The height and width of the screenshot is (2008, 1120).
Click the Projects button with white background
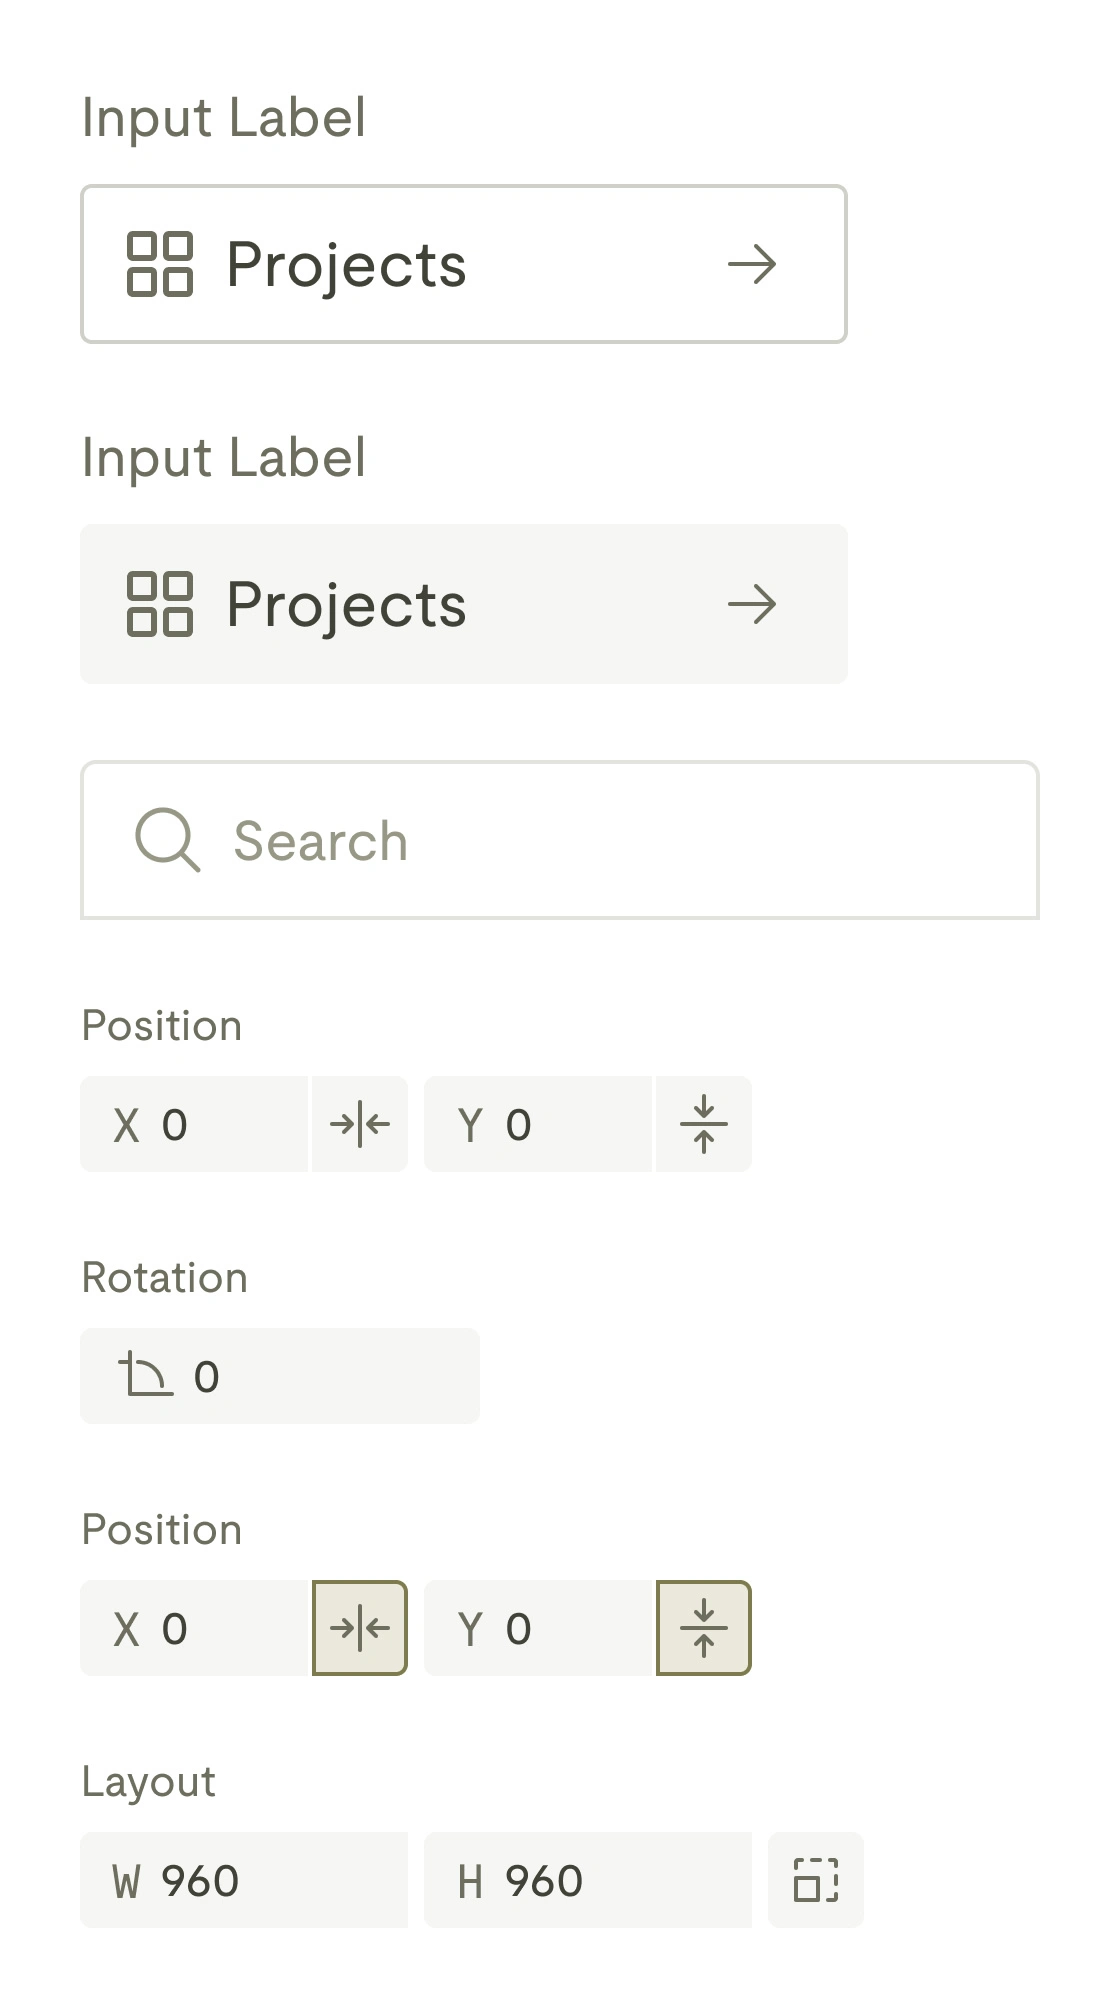(463, 263)
